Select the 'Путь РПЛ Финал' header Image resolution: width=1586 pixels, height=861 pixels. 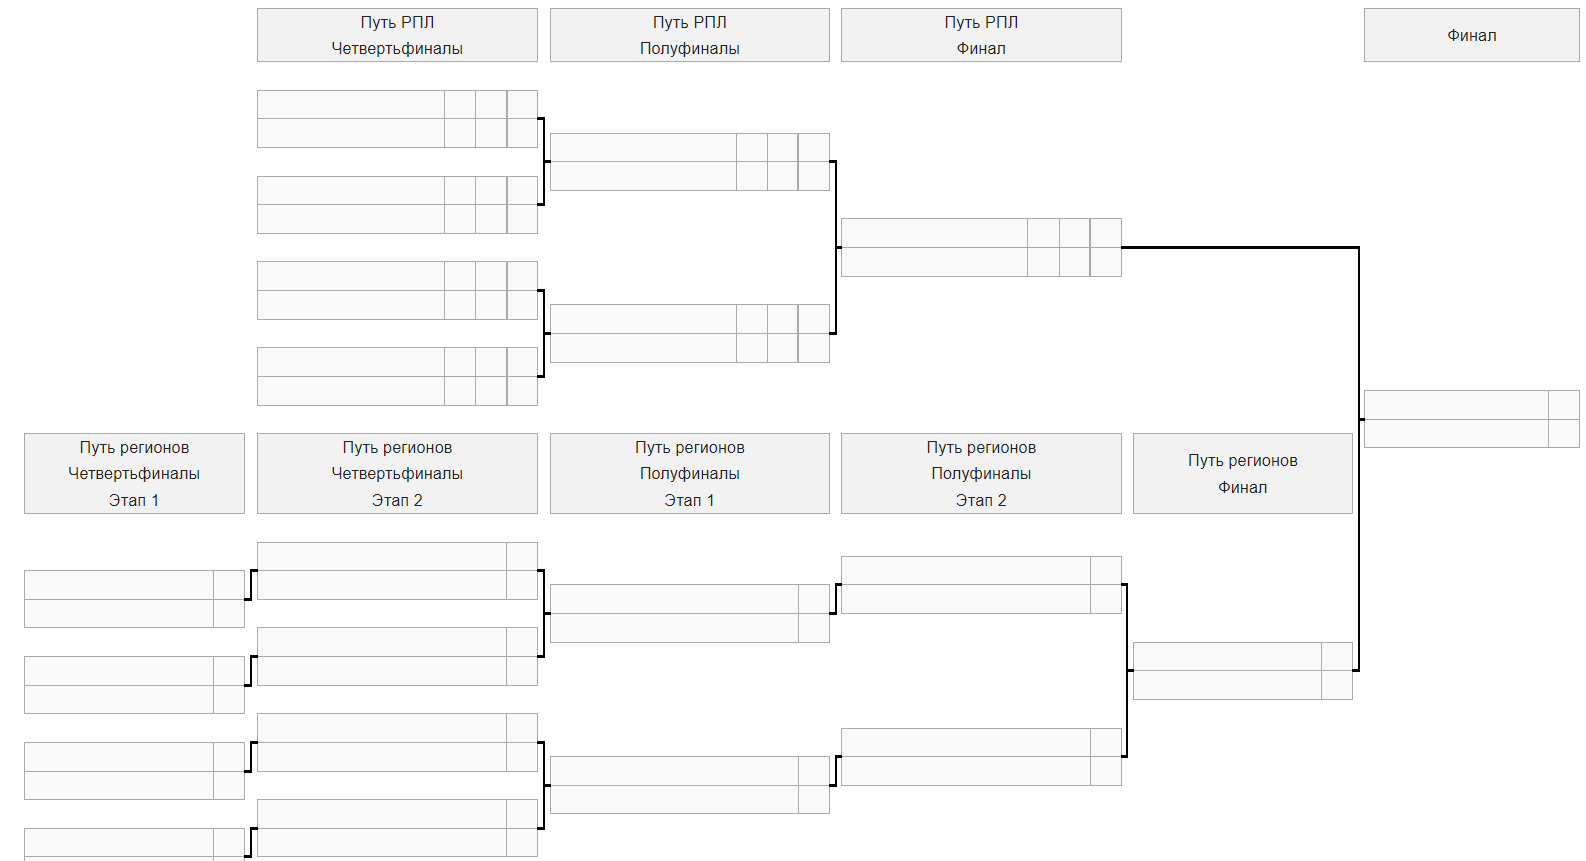coord(981,35)
